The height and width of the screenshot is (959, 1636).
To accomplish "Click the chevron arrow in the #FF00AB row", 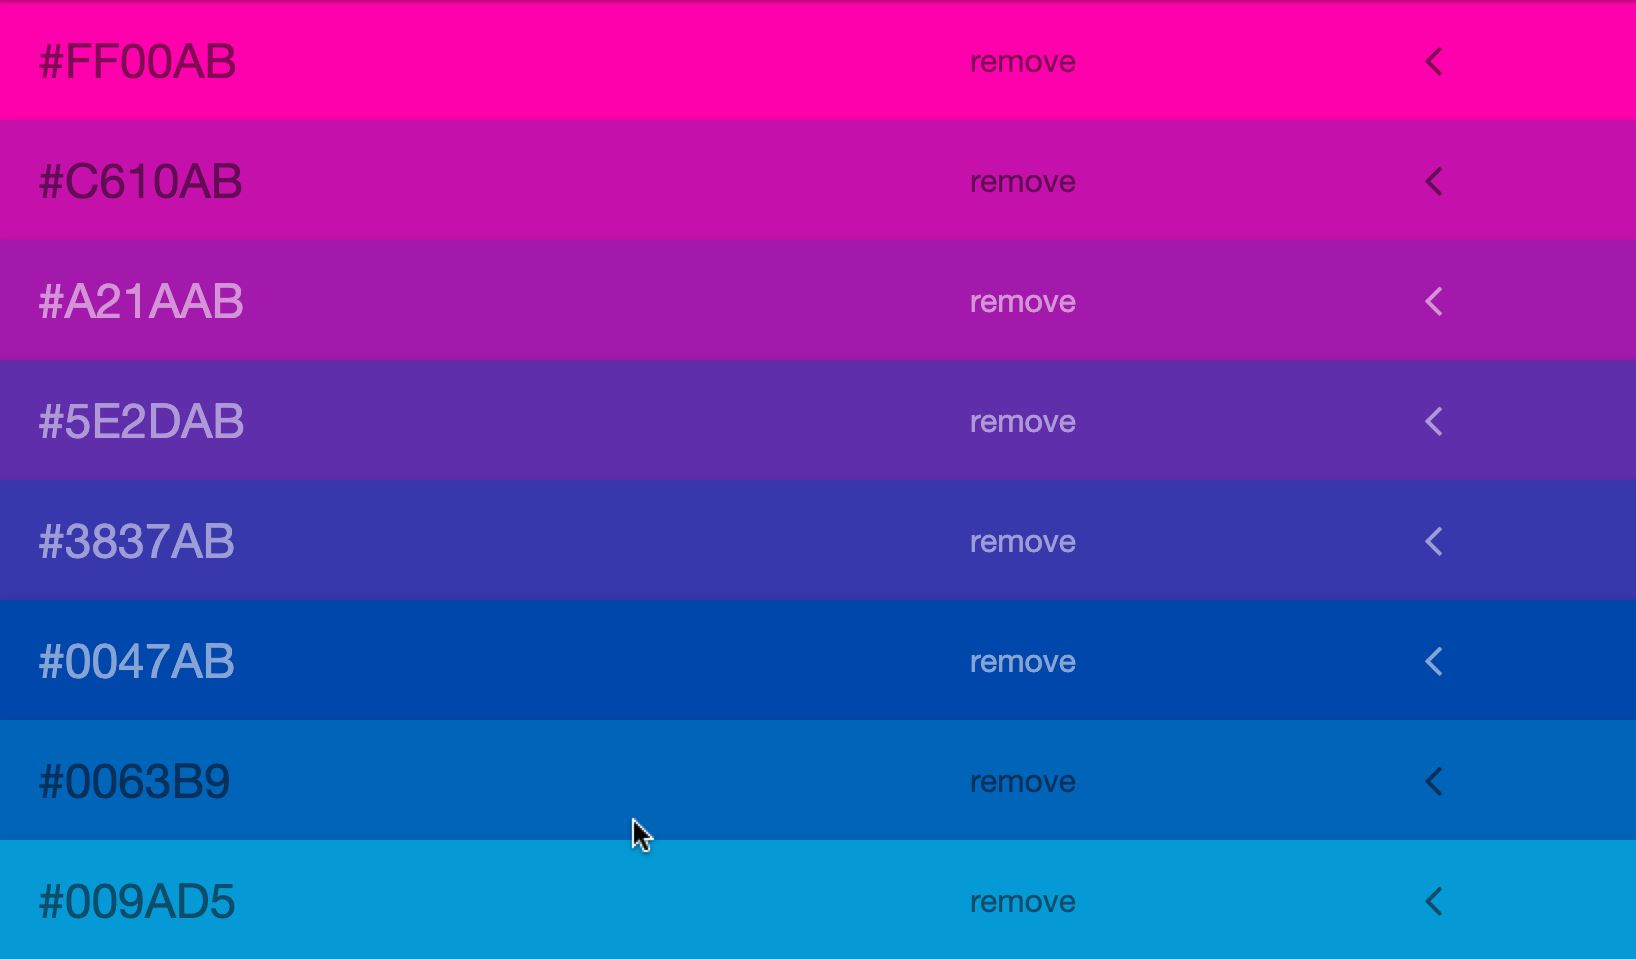I will pos(1433,62).
